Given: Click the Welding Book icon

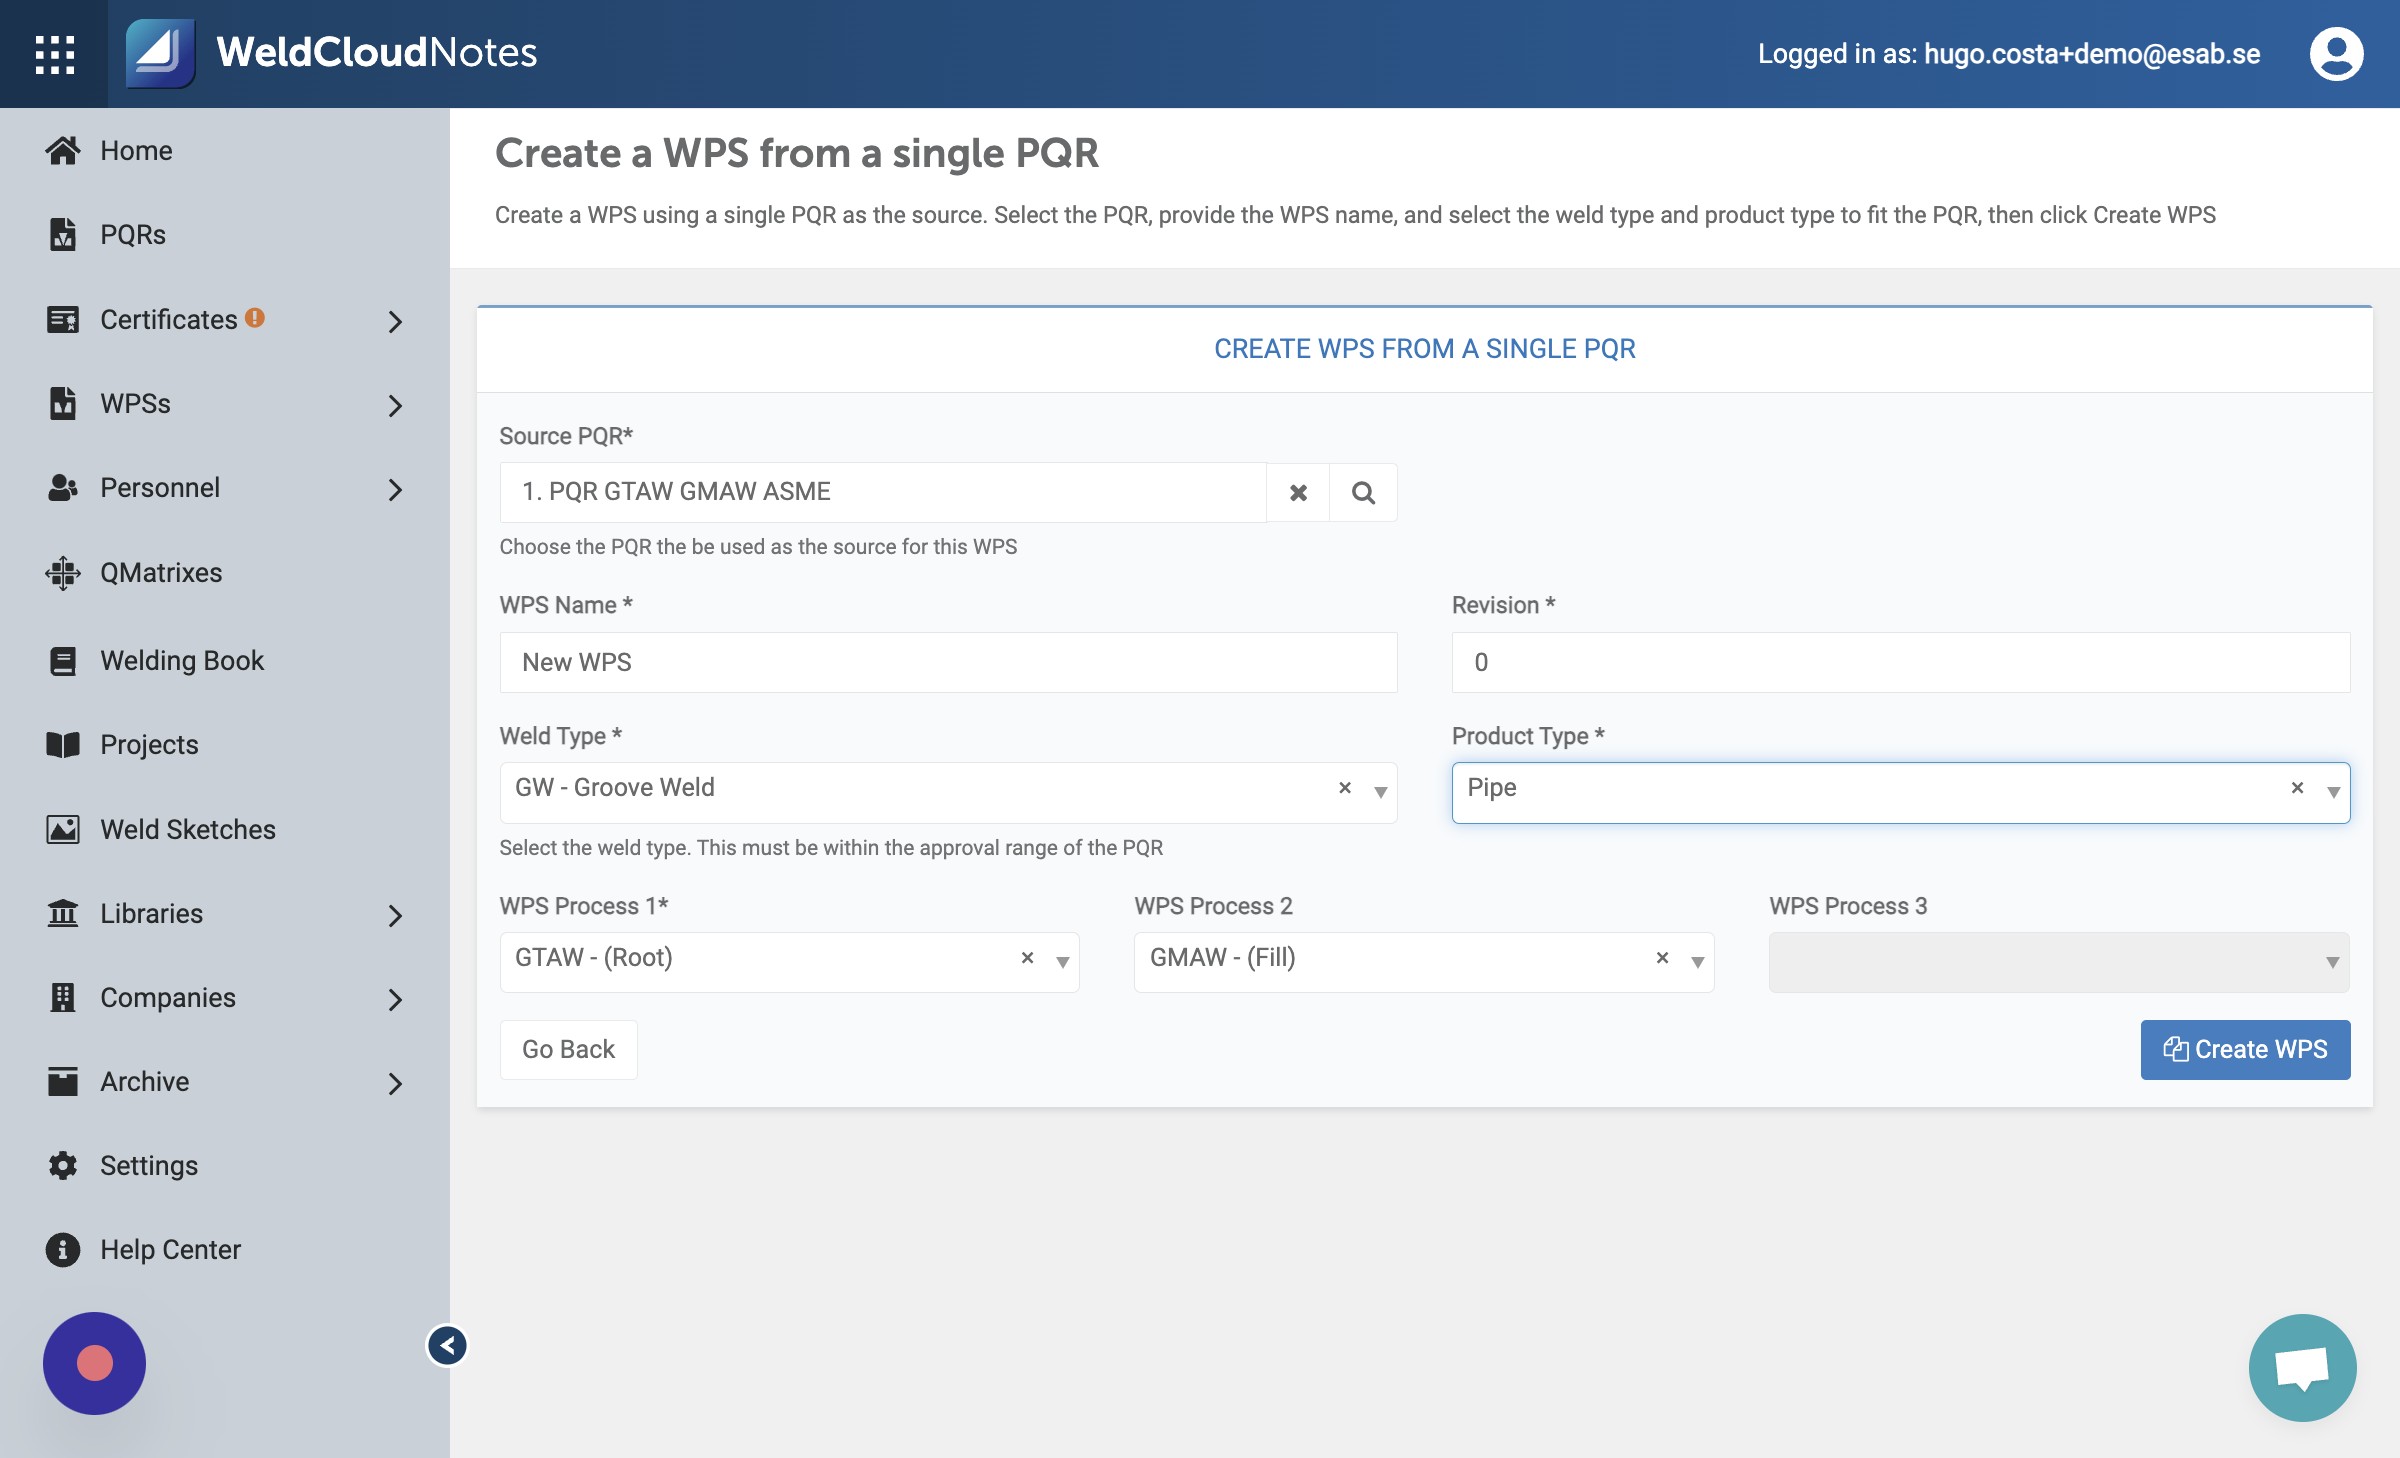Looking at the screenshot, I should 63,660.
